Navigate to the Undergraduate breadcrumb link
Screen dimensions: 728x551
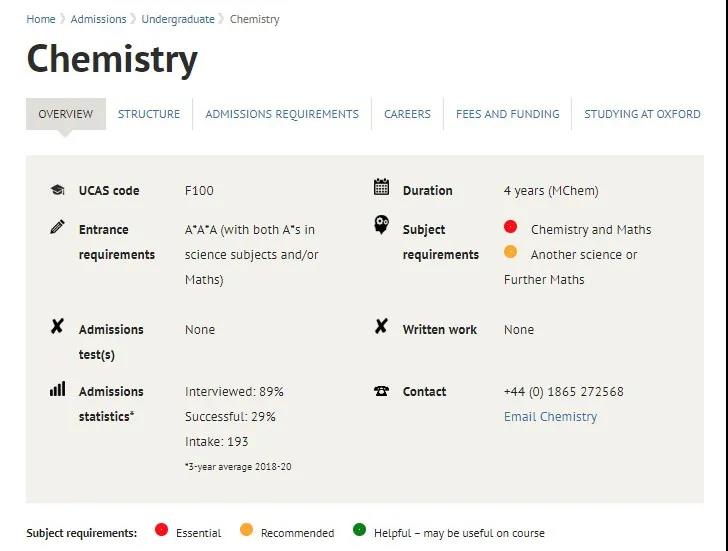click(178, 19)
